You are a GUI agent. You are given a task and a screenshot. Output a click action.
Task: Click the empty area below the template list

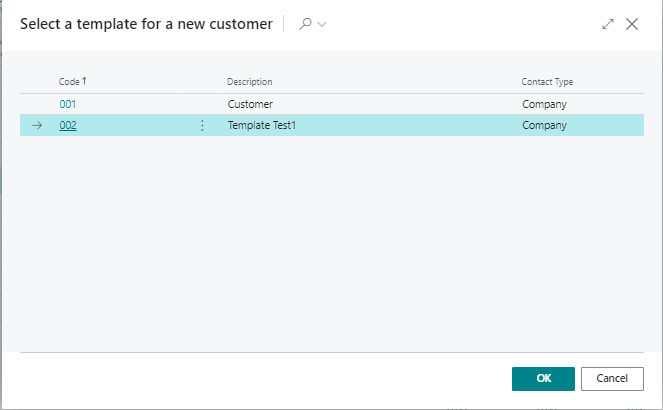[332, 243]
